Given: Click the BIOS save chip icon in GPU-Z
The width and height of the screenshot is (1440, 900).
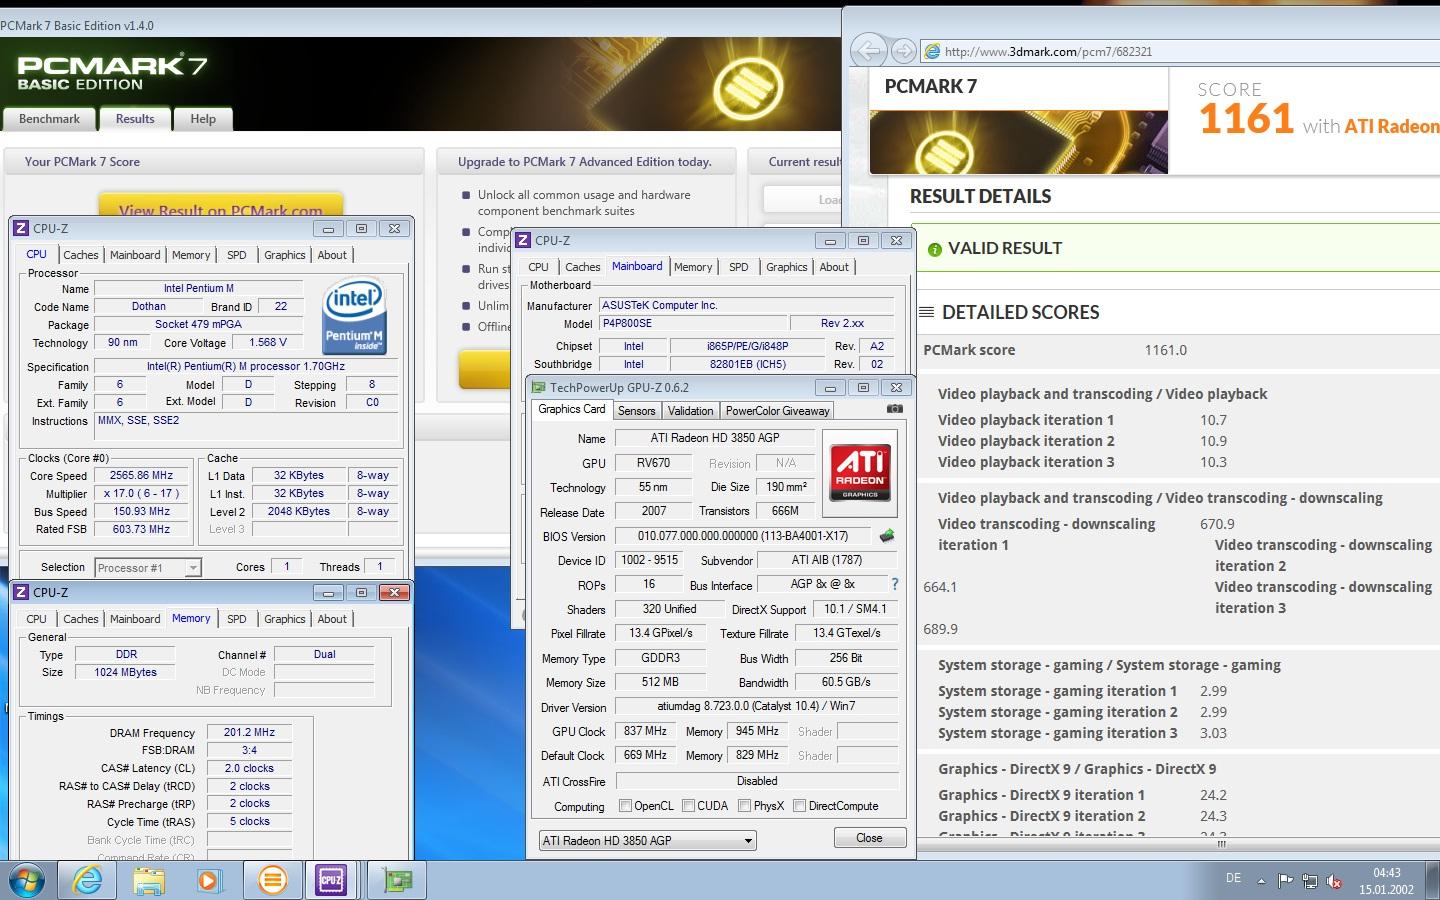Looking at the screenshot, I should pyautogui.click(x=886, y=536).
